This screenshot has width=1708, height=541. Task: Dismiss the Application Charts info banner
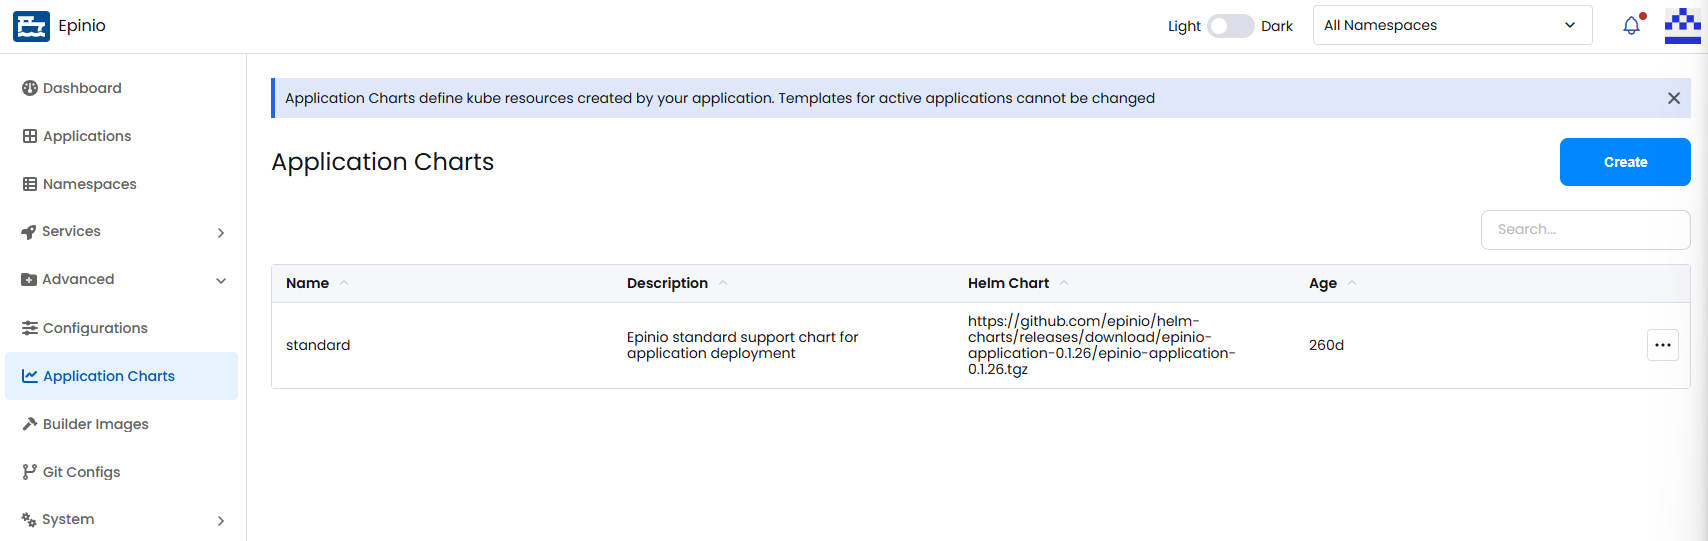click(x=1674, y=98)
